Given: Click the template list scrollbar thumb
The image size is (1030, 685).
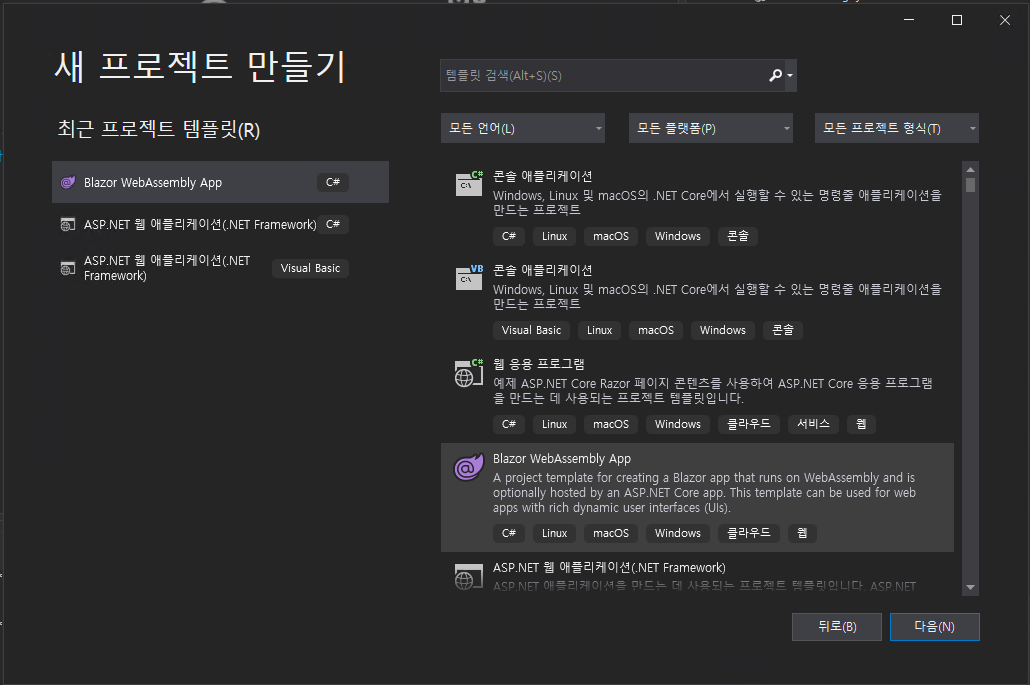Looking at the screenshot, I should coord(970,185).
